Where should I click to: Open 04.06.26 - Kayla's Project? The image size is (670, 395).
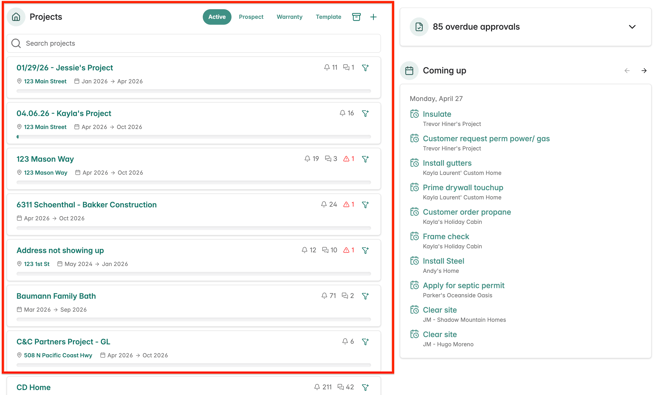coord(64,113)
